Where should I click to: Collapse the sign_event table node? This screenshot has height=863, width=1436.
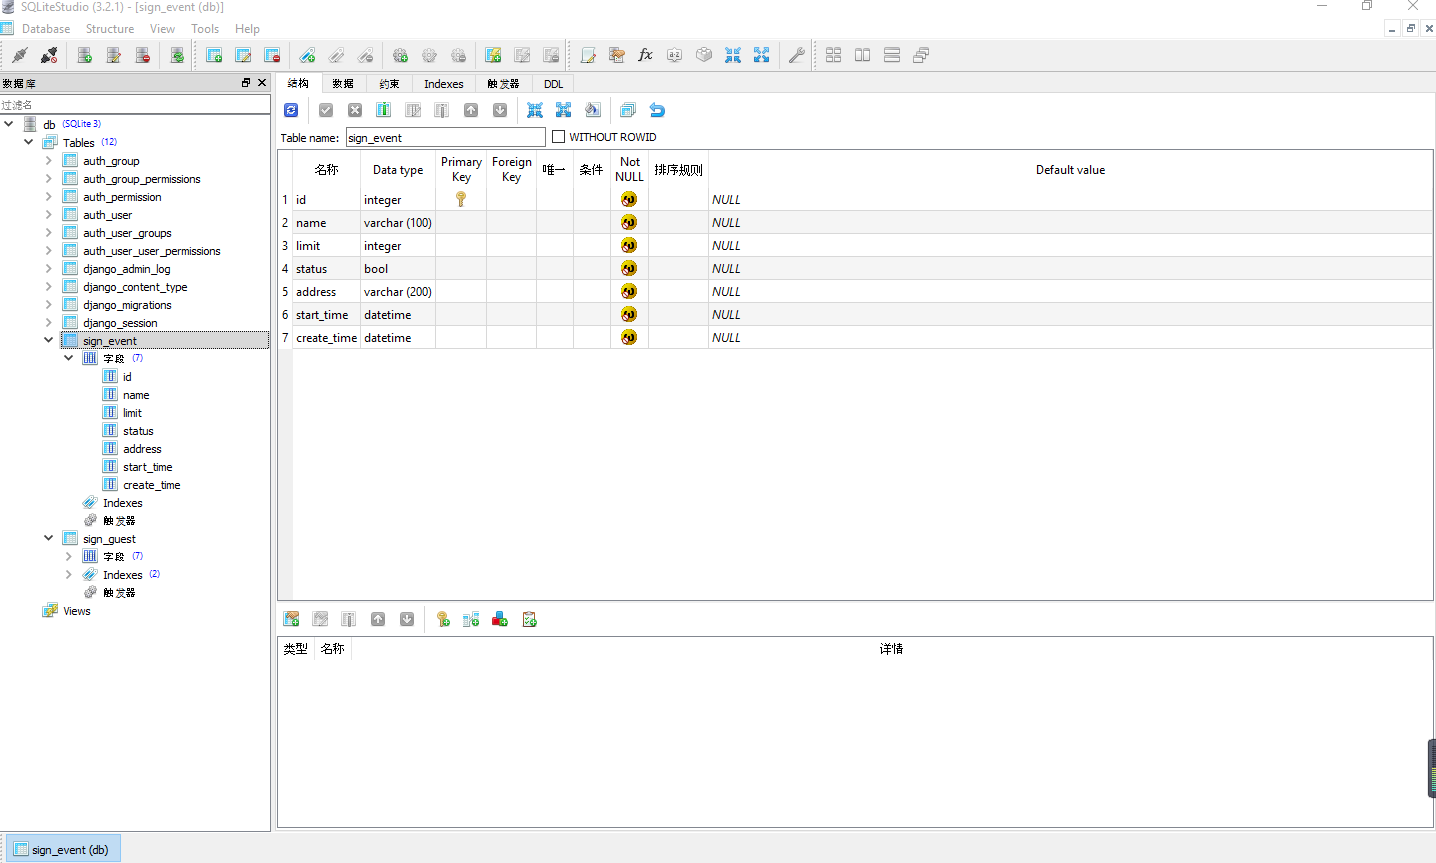point(48,340)
